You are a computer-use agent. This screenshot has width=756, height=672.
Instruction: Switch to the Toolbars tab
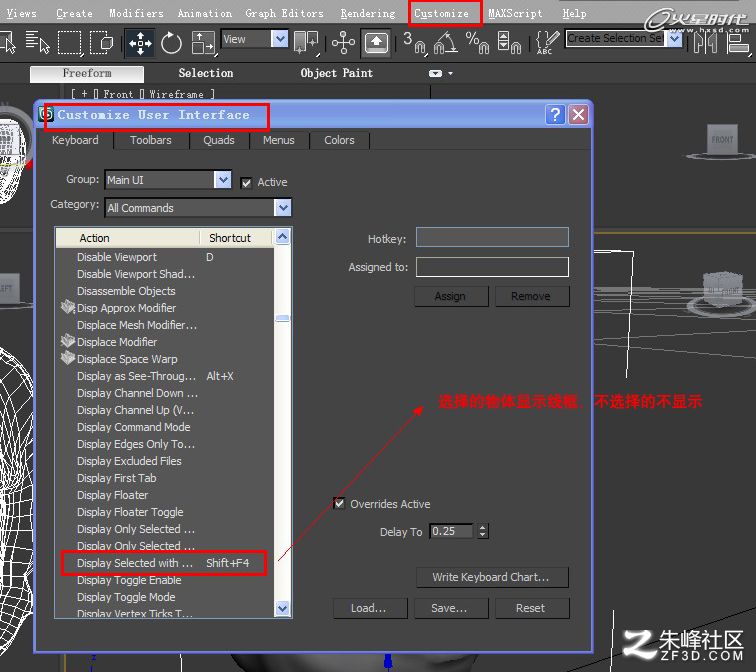150,140
